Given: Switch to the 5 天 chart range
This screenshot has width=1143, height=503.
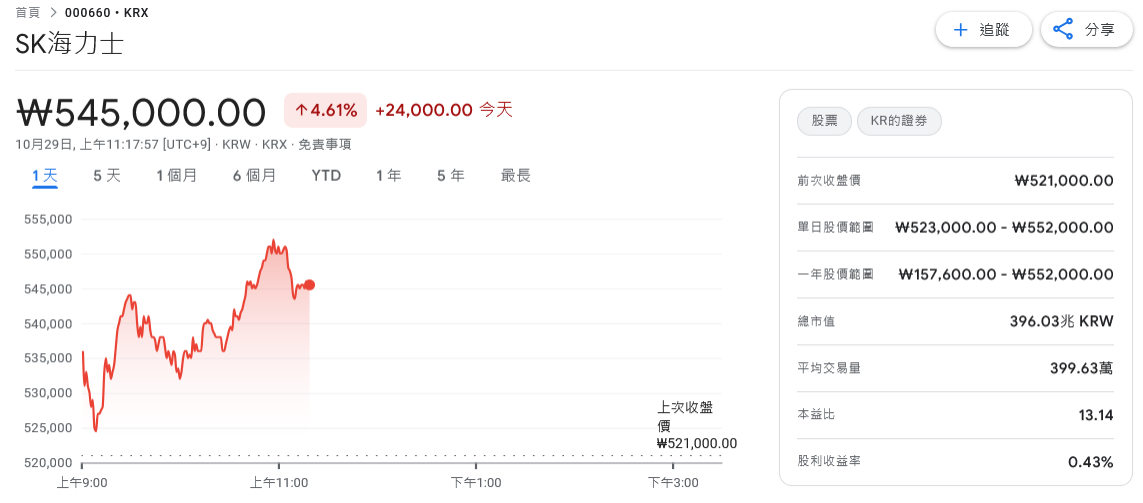Looking at the screenshot, I should click(x=107, y=176).
